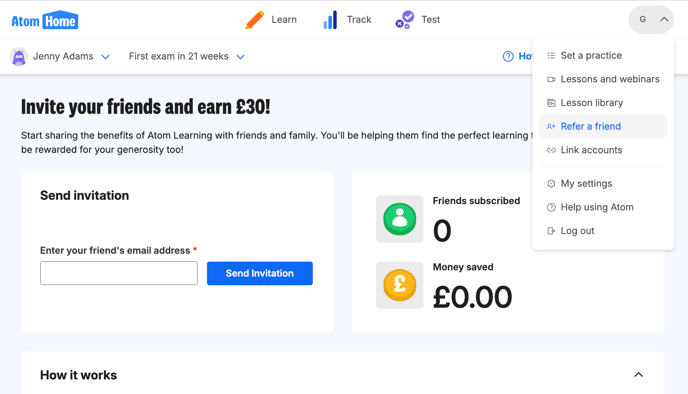Expand the Jenny Adams student dropdown
688x394 pixels.
coord(105,57)
